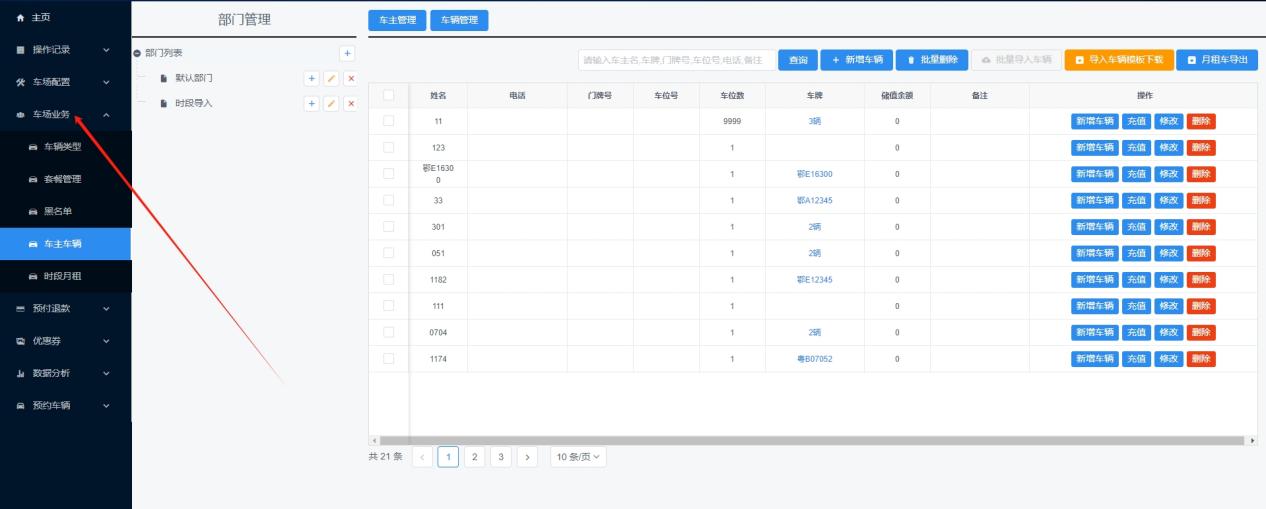This screenshot has height=509, width=1266.
Task: Click 修改 for row 1182
Action: pos(1168,279)
